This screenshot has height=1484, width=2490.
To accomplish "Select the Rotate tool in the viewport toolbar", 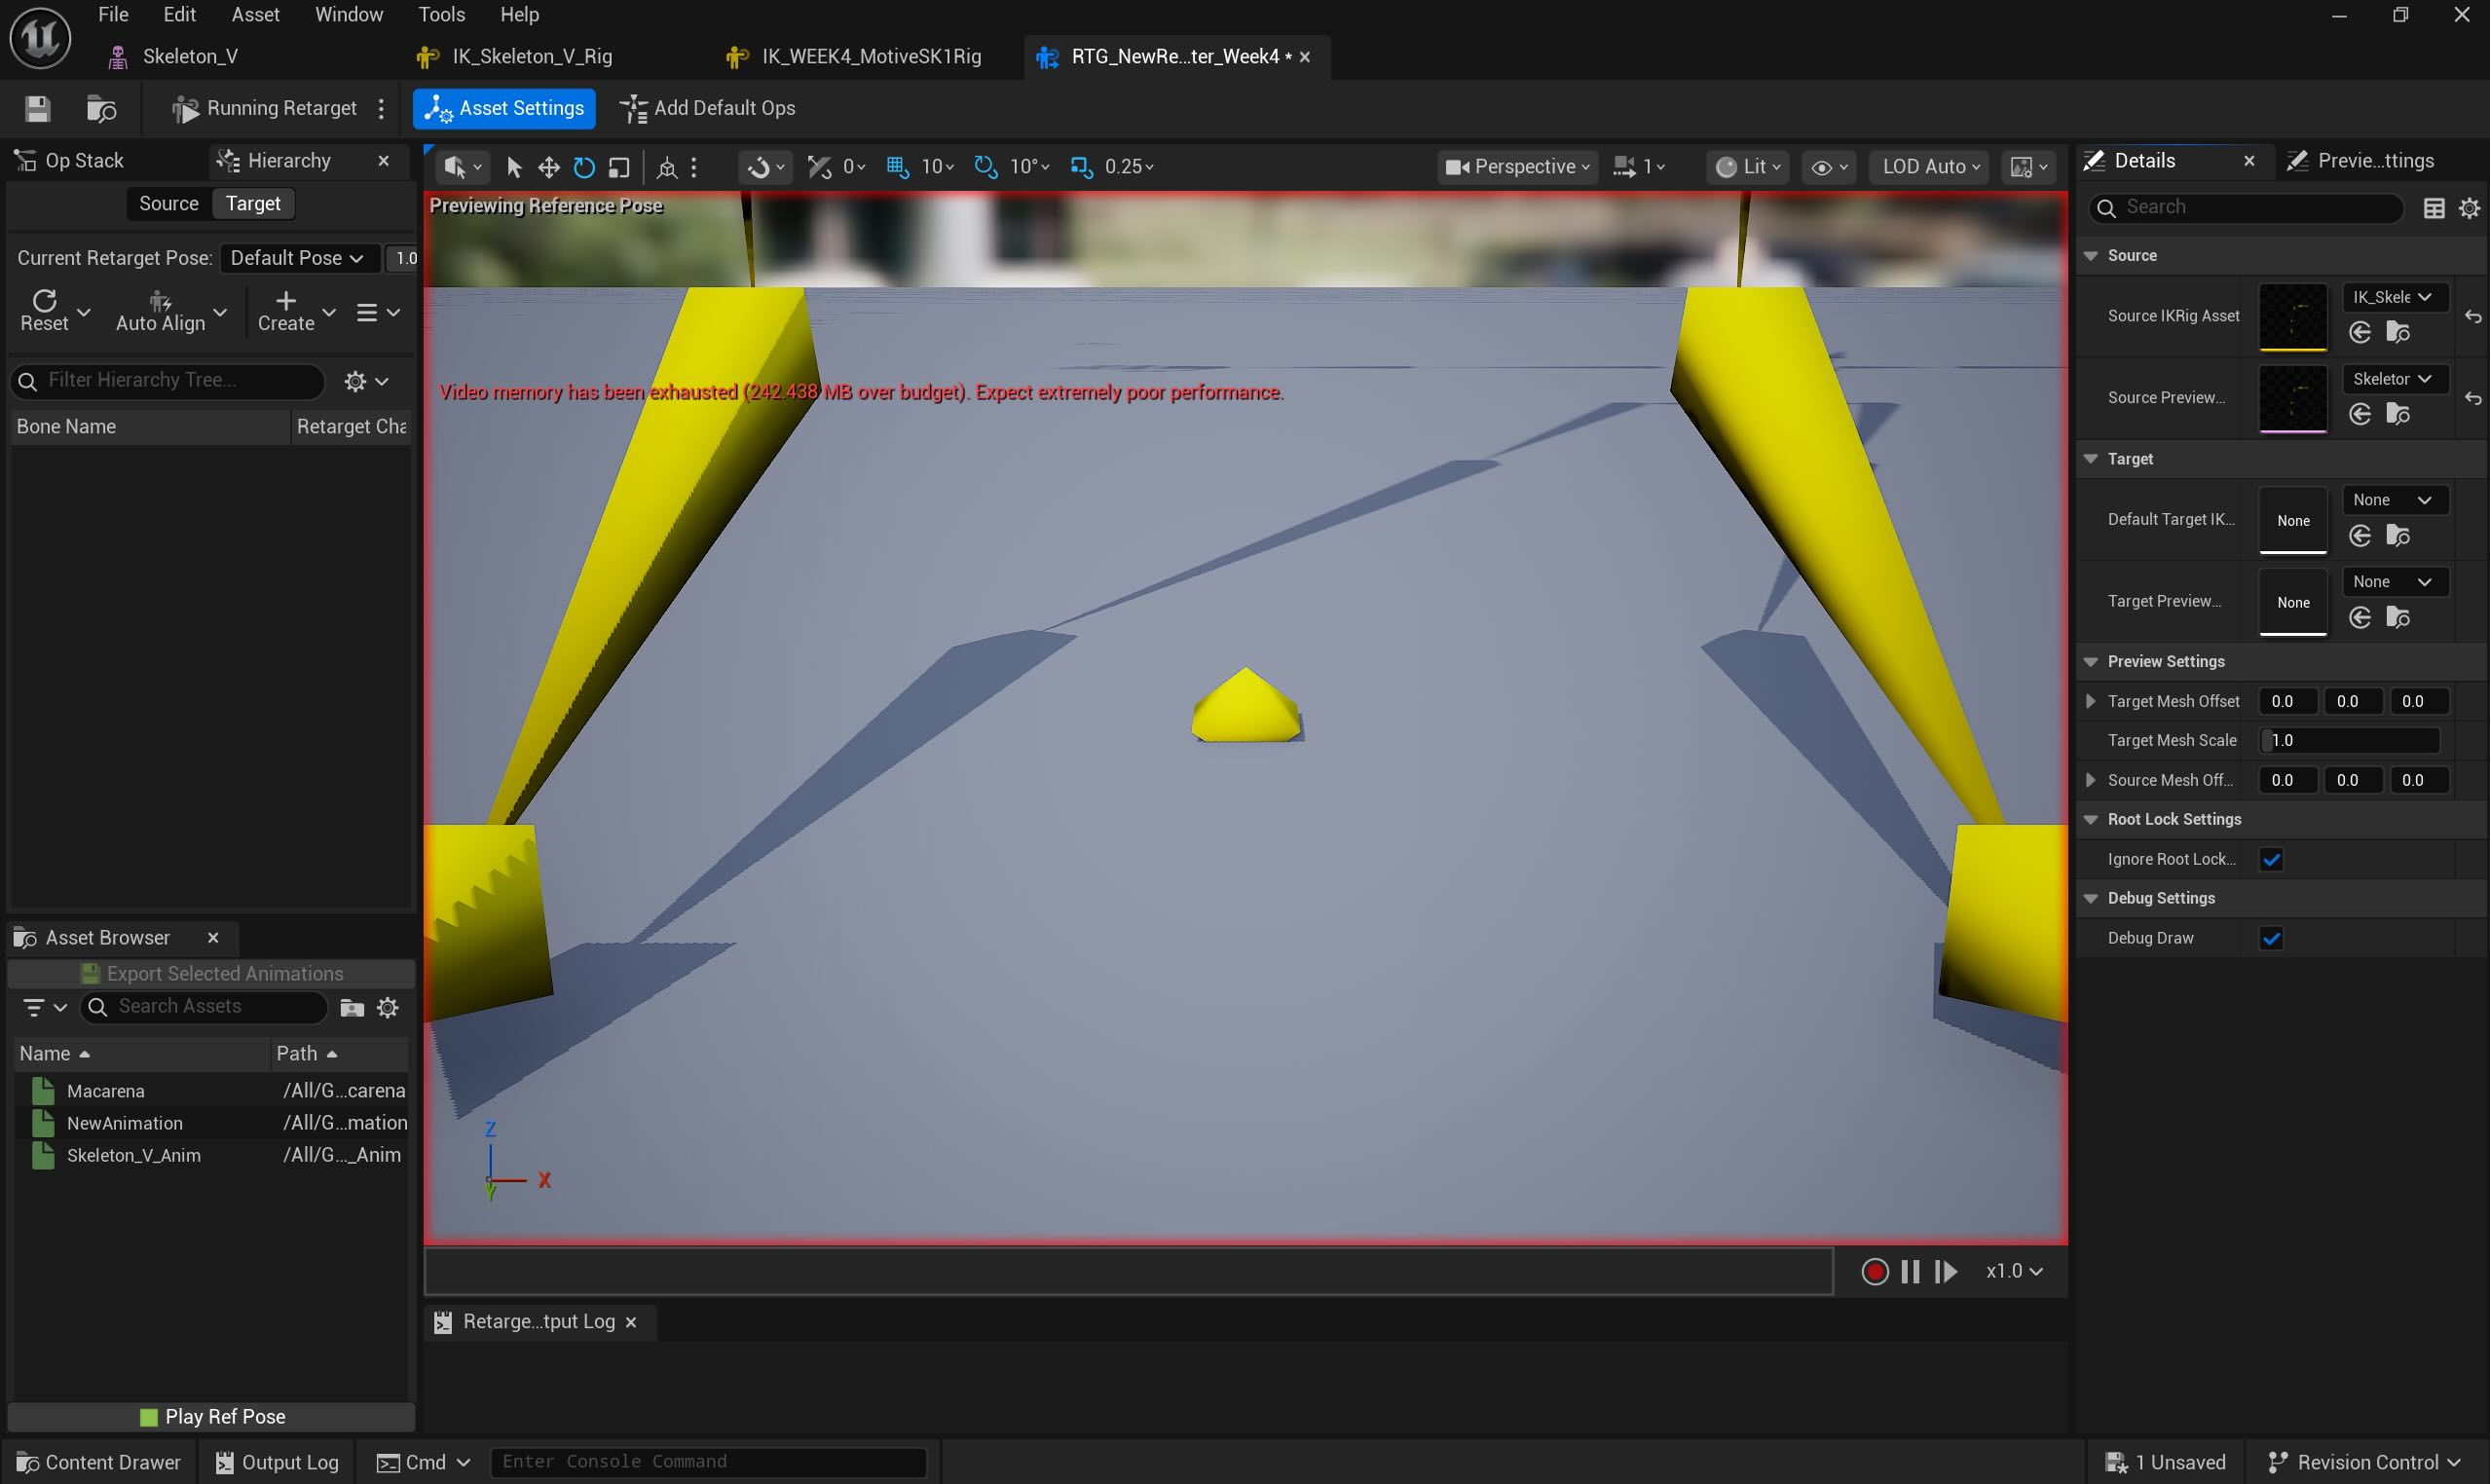I will [x=584, y=167].
